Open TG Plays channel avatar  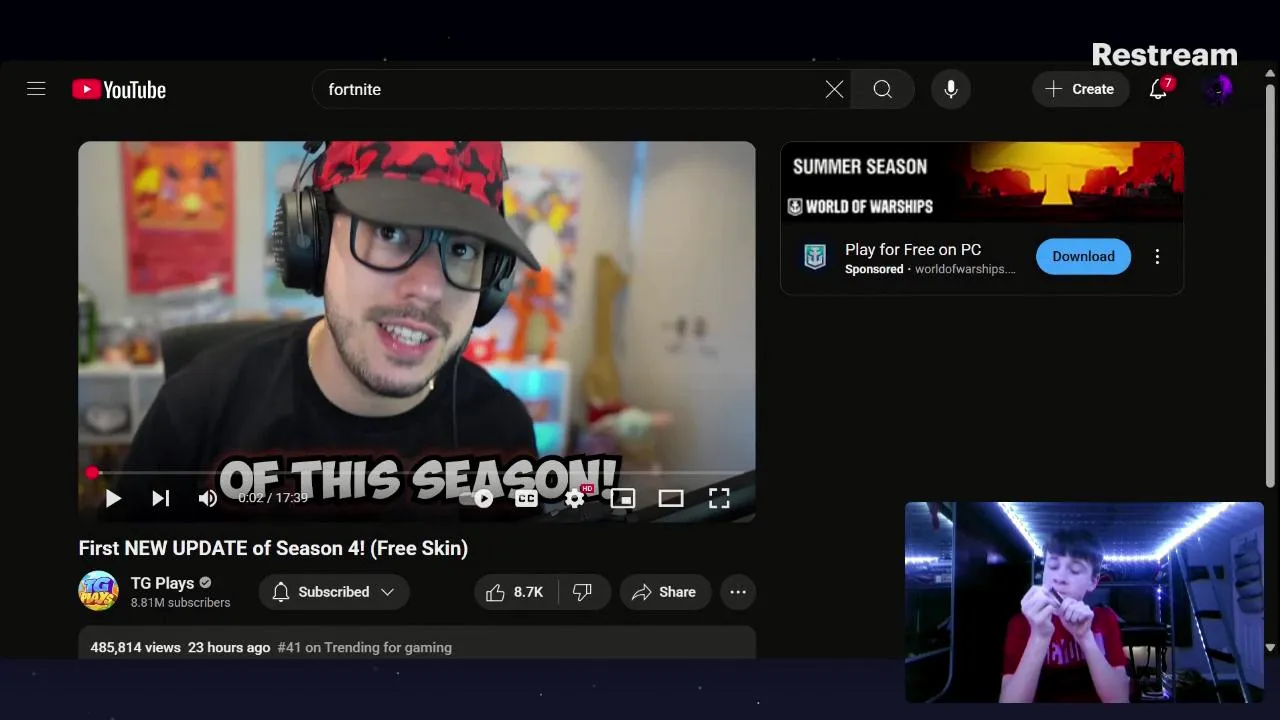click(98, 591)
